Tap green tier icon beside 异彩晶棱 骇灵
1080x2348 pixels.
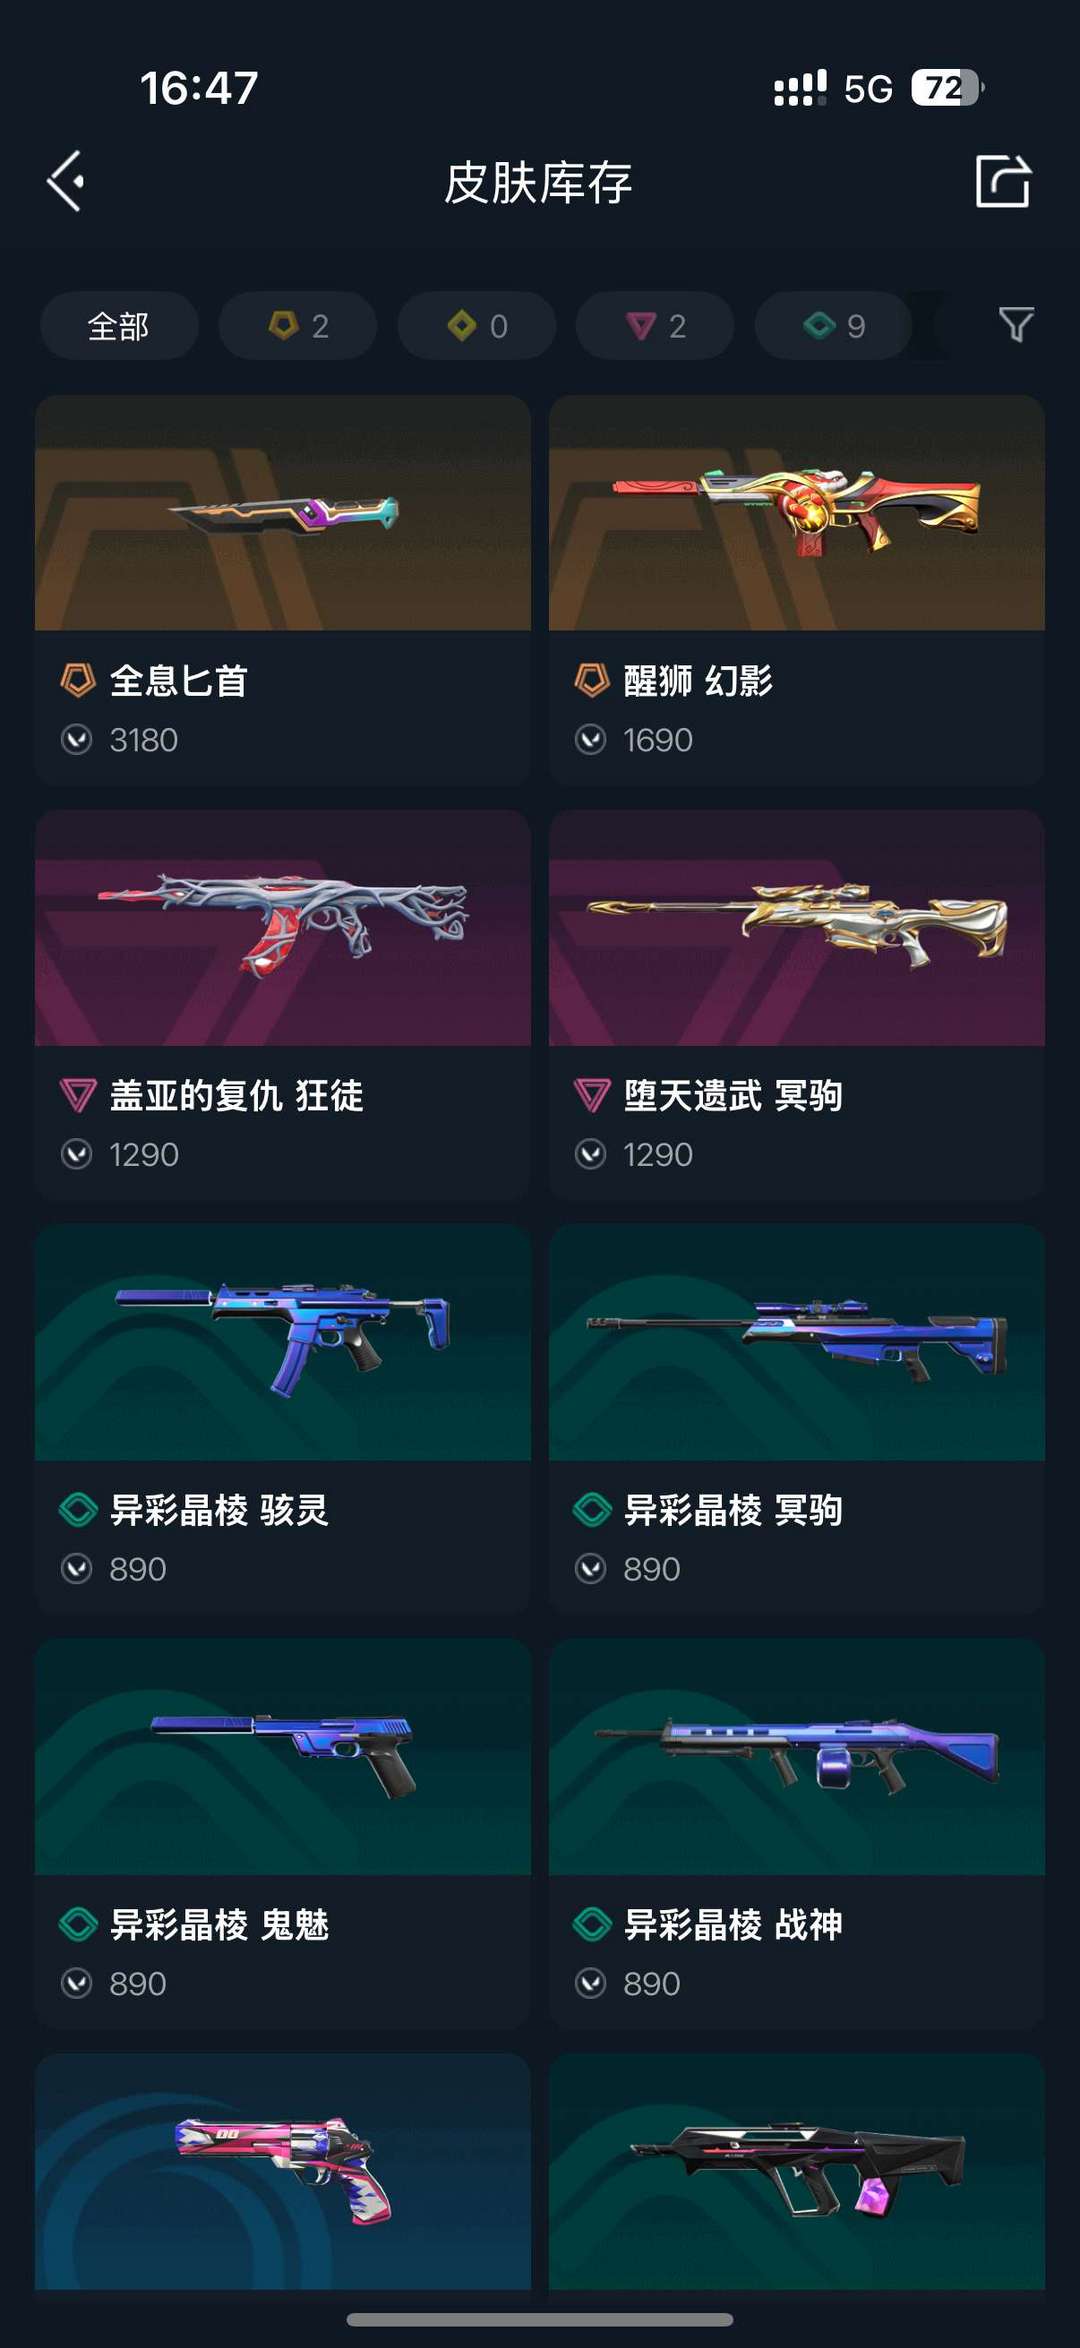coord(78,1510)
